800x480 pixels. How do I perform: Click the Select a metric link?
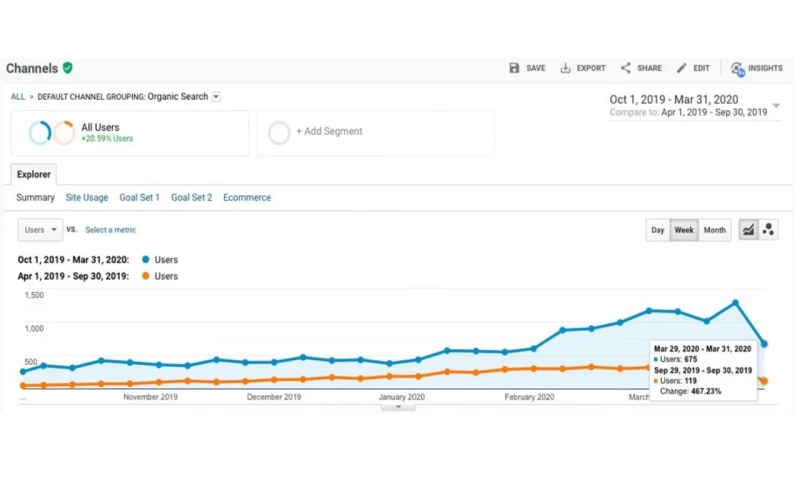tap(110, 230)
